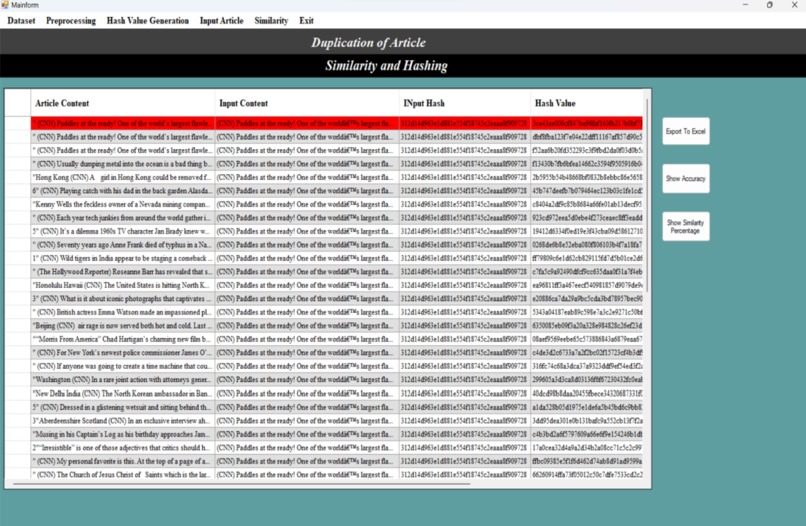806x526 pixels.
Task: Click the INput Hash column header
Action: 465,103
